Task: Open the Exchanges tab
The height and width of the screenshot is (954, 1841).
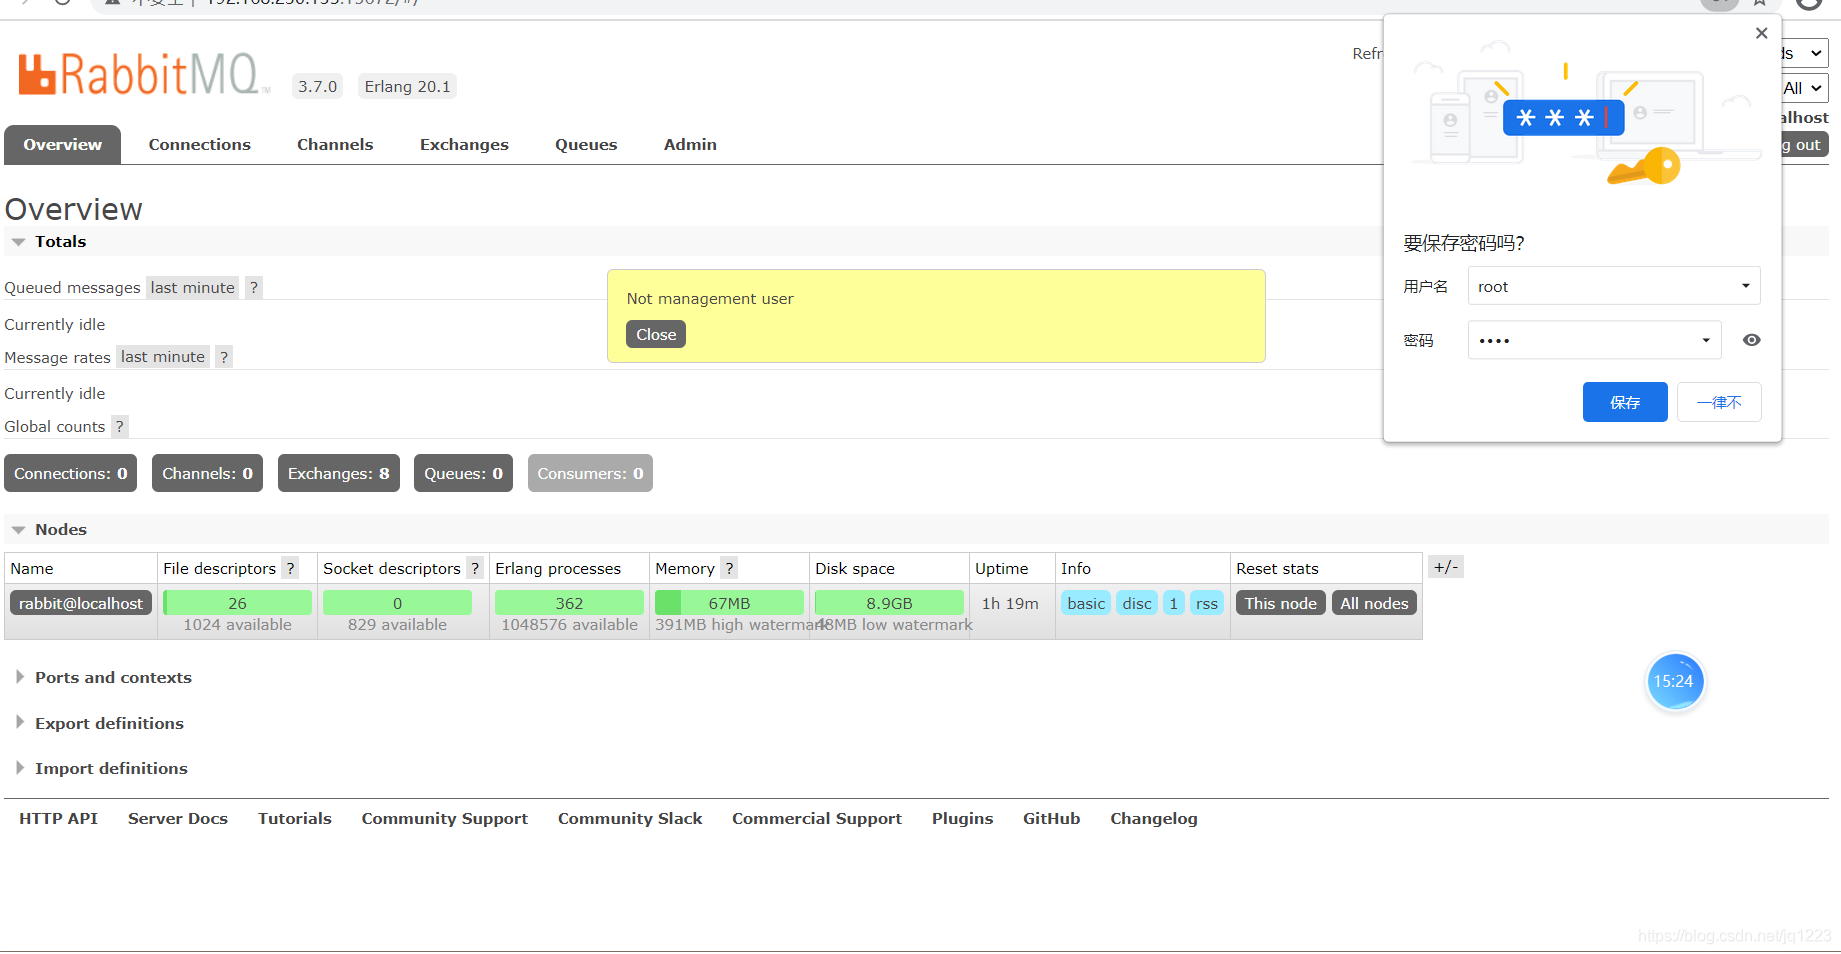Action: (464, 144)
